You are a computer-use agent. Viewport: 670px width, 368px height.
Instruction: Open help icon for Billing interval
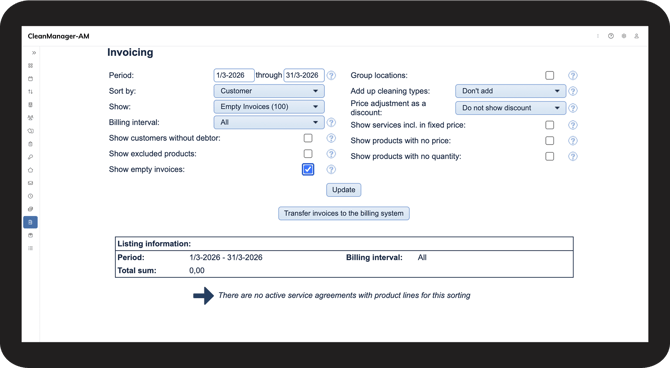331,123
